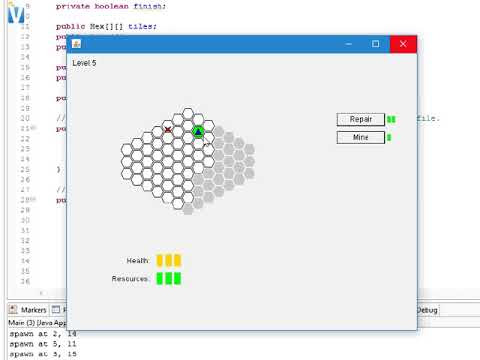This screenshot has width=480, height=360.
Task: Click the bottom-most gray hexagon tile
Action: point(188,209)
